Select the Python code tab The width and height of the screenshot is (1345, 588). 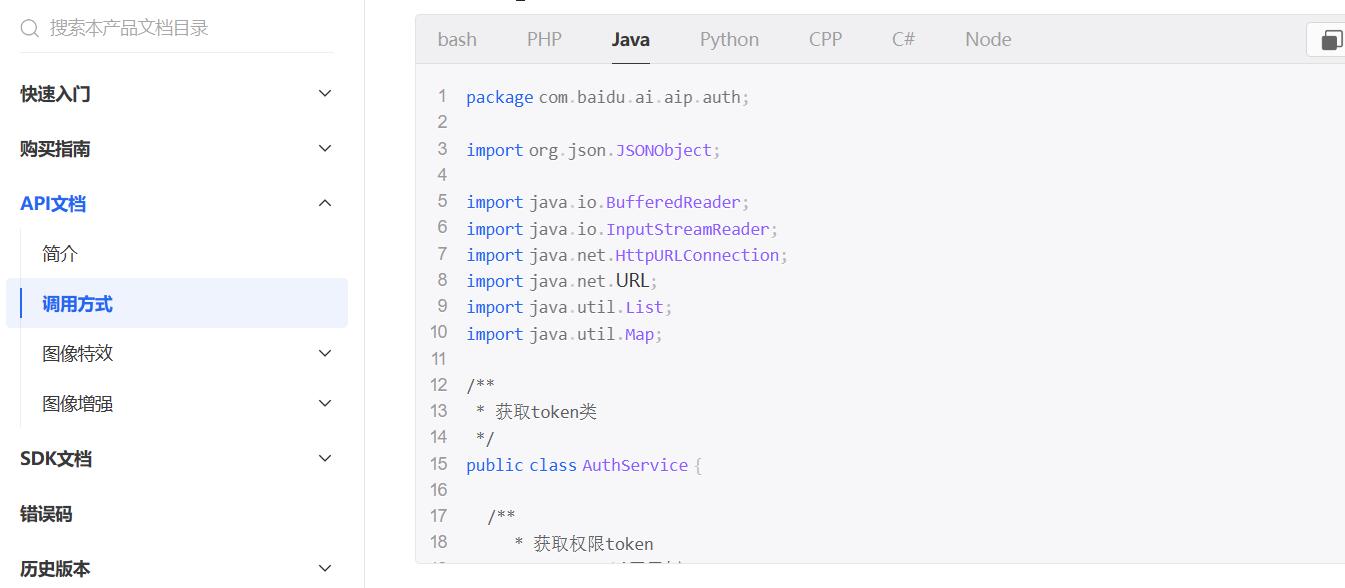click(x=729, y=40)
